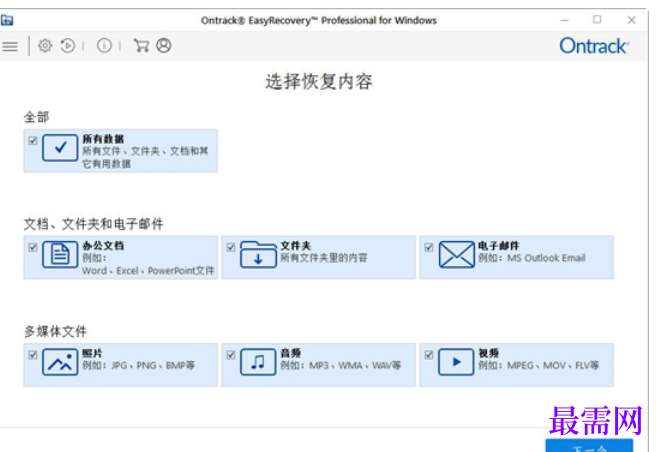This screenshot has height=452, width=661.
Task: Click the 照片 picture icon
Action: [x=60, y=362]
